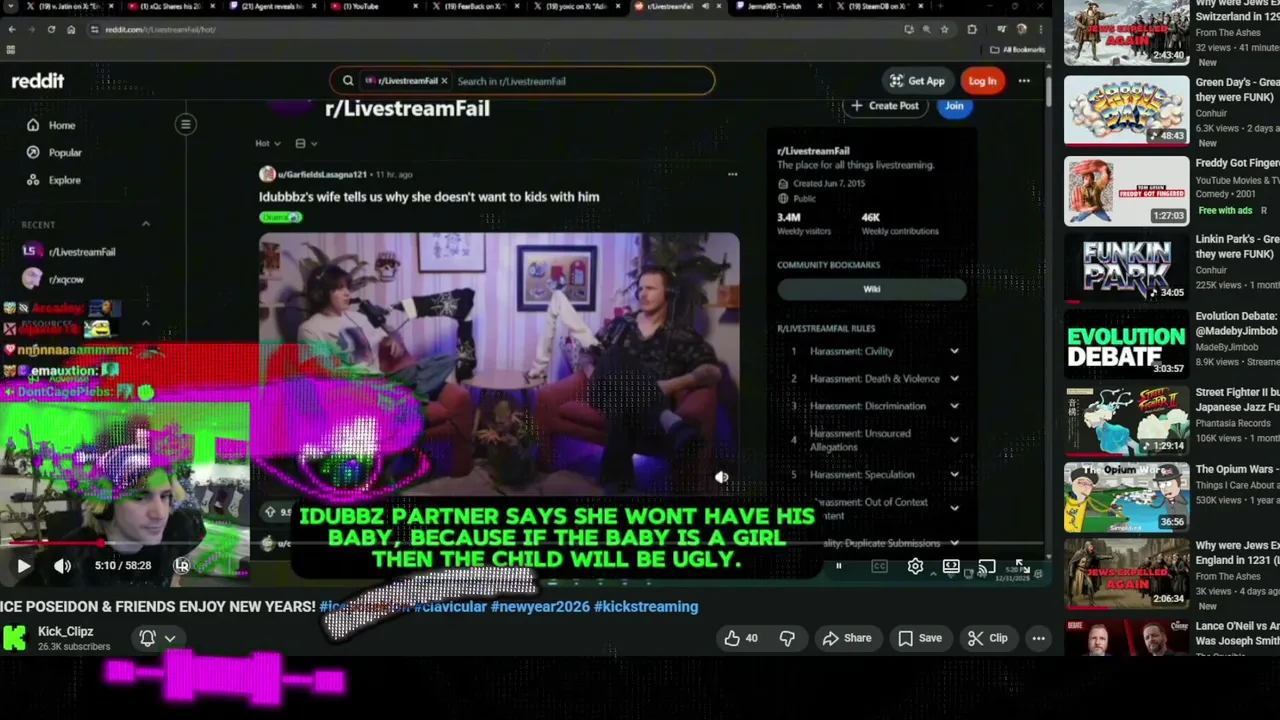
Task: Cast the video with the player's cast icon
Action: click(x=987, y=567)
